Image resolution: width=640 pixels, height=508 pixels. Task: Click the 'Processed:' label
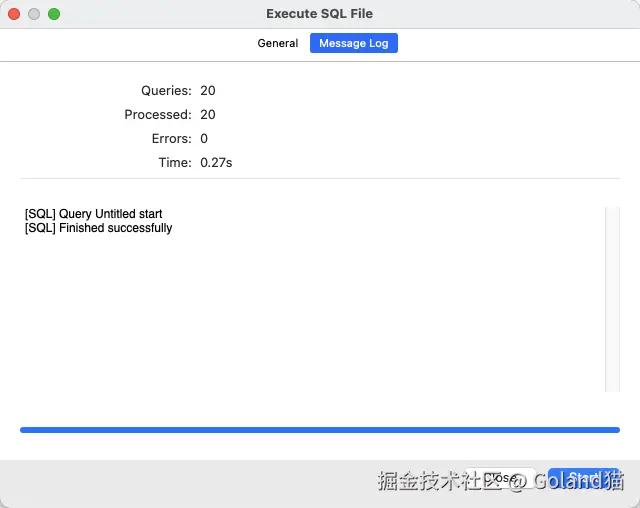[x=158, y=115]
